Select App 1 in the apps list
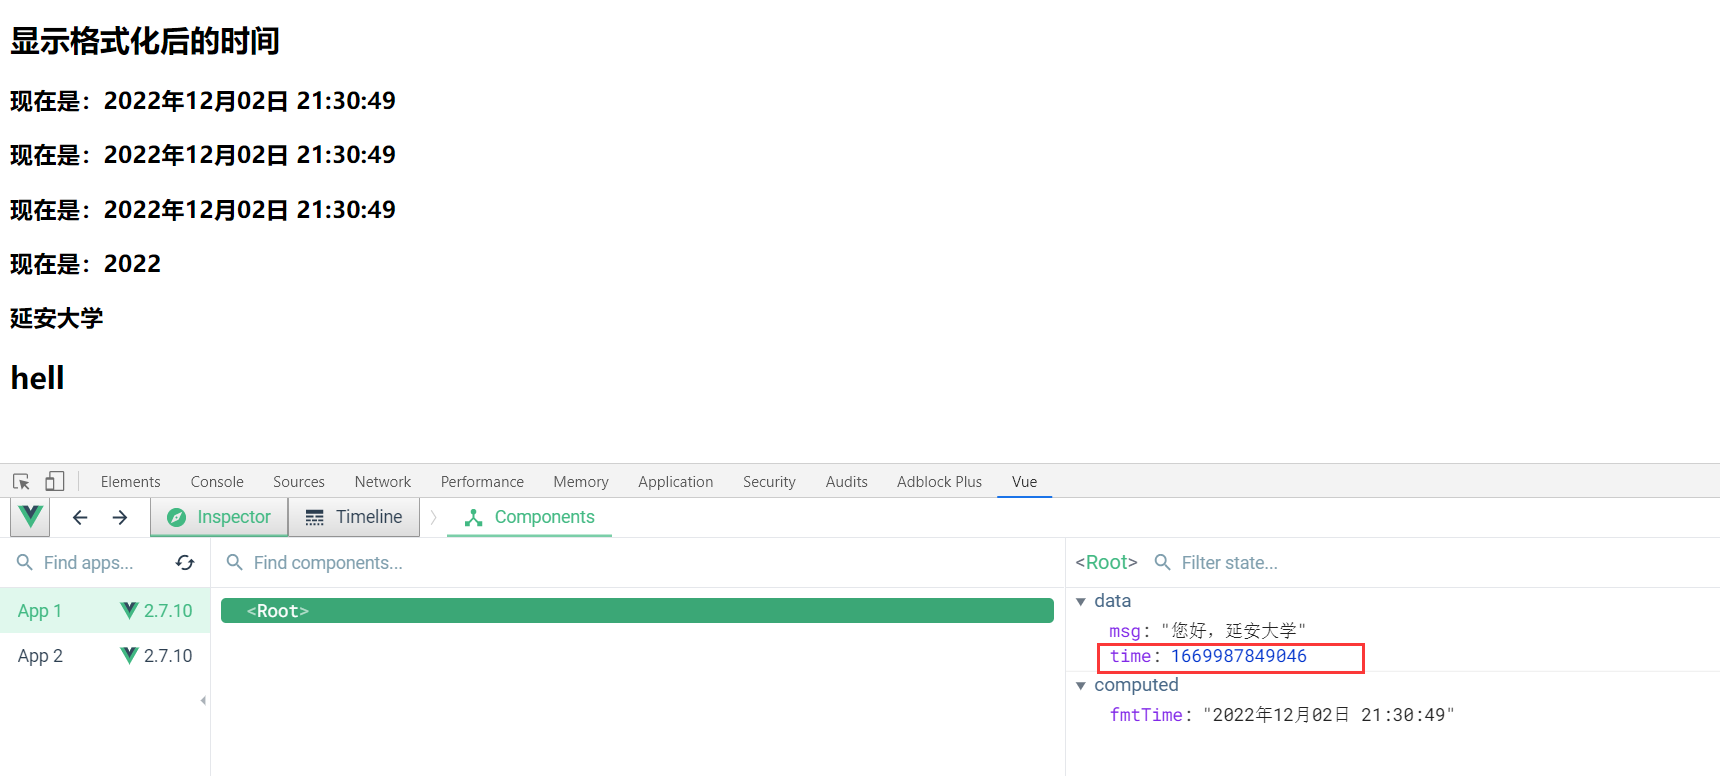 click(105, 610)
